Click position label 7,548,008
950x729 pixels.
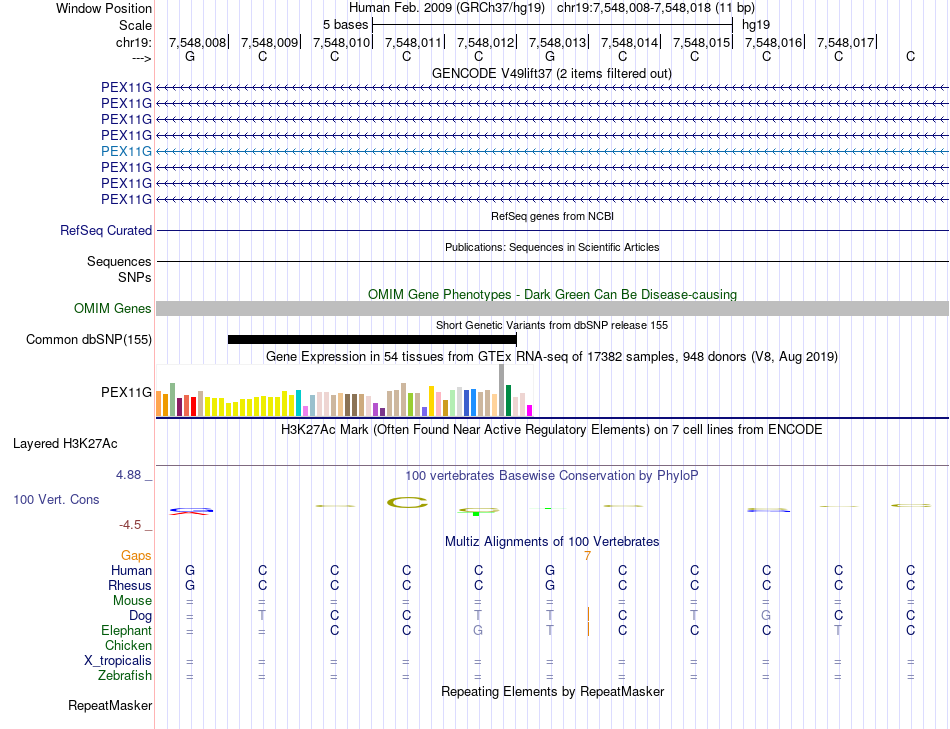pos(197,42)
